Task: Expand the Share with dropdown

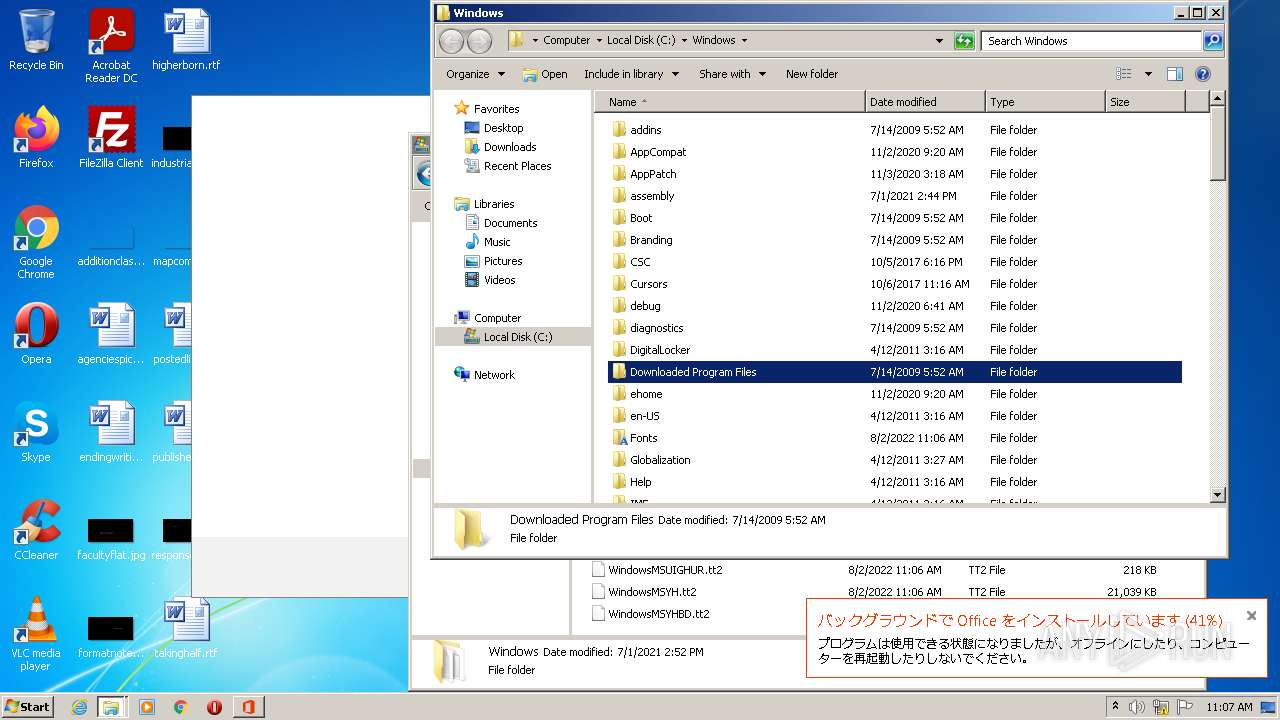Action: 732,74
